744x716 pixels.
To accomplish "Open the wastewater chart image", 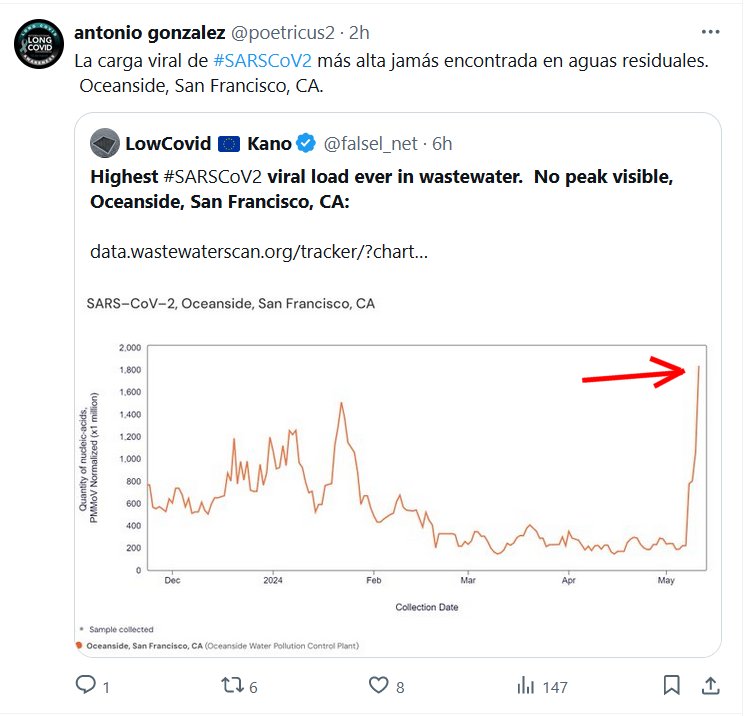I will click(400, 470).
